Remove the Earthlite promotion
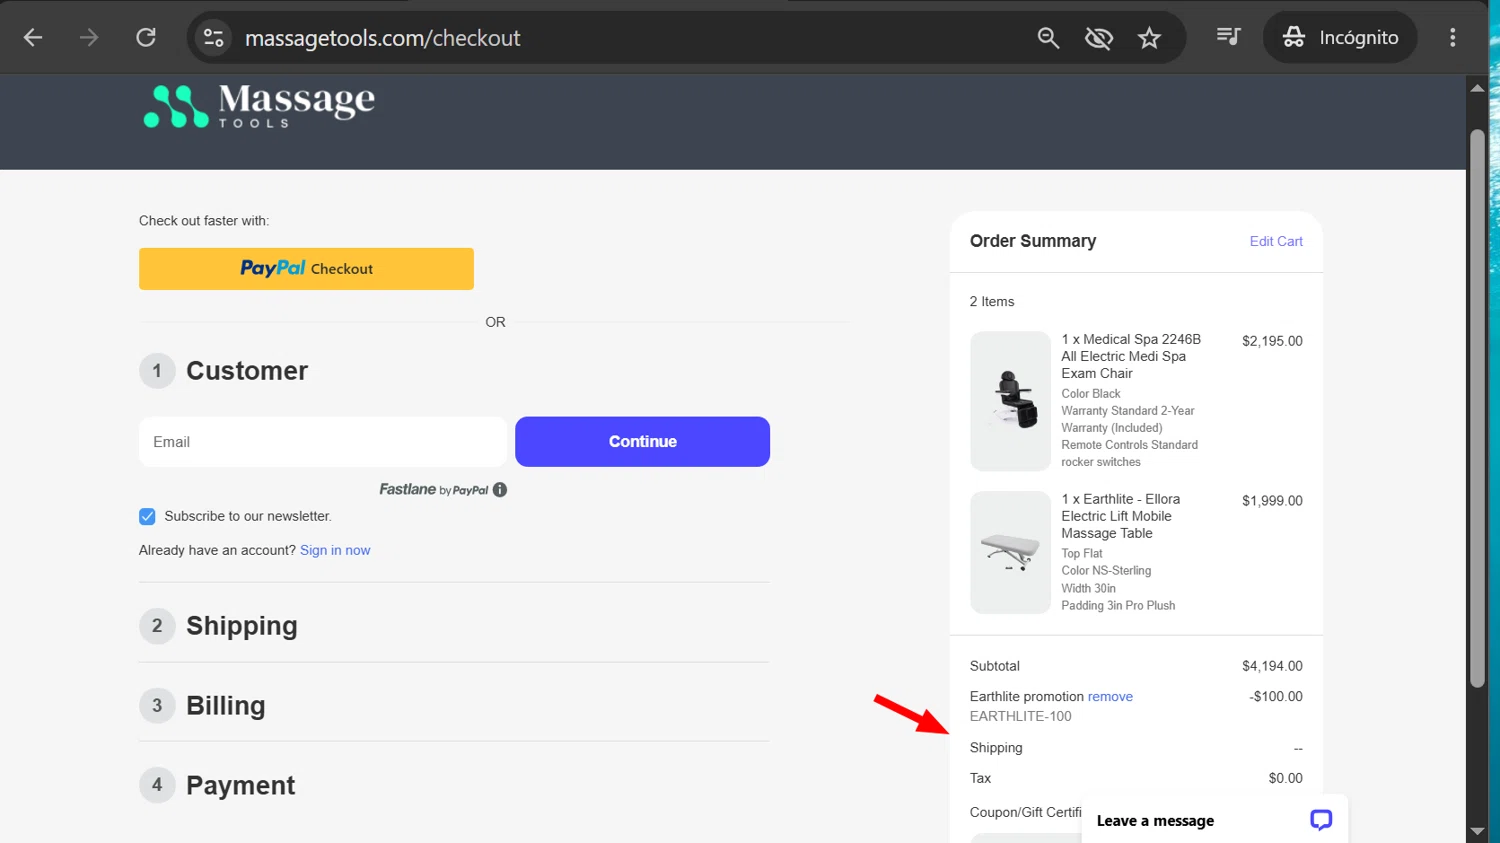 (1110, 696)
